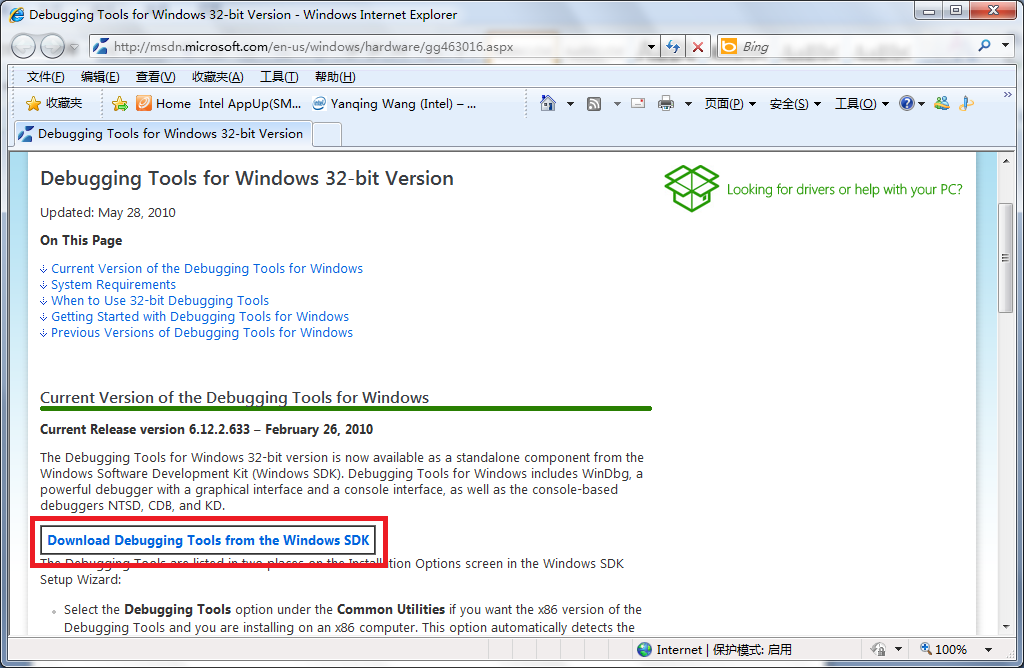Select the Debugging Tools for Windows tab
The width and height of the screenshot is (1024, 668).
pyautogui.click(x=162, y=133)
